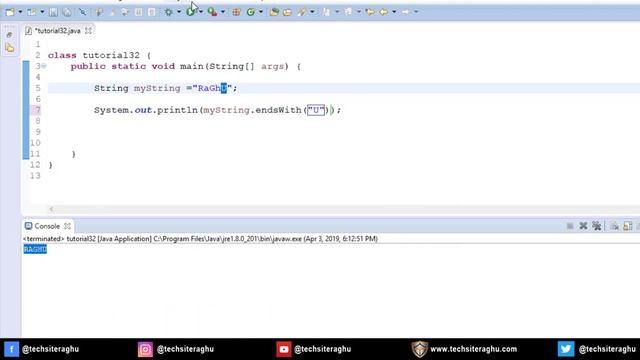Screen dimensions: 640x360
Task: Open the Debug configurations dropdown arrow
Action: 179,12
